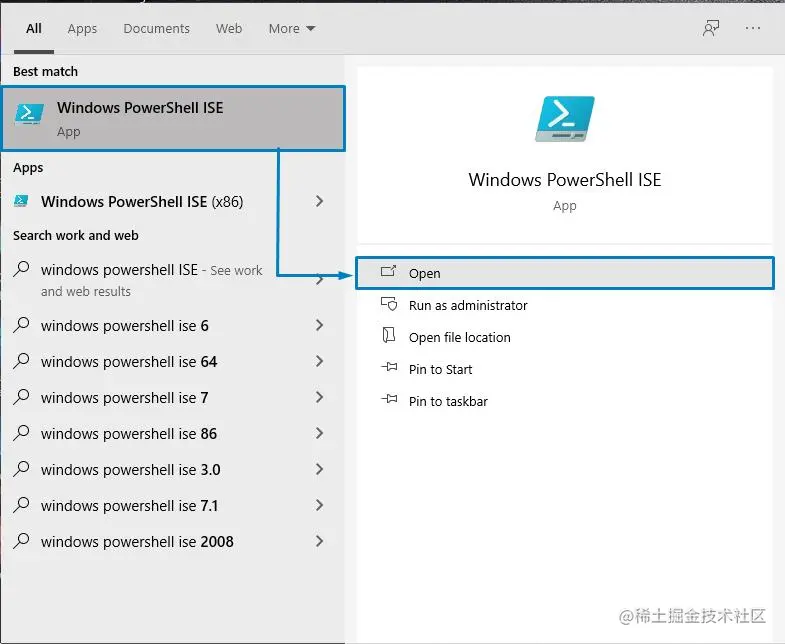The height and width of the screenshot is (644, 785).
Task: Select Windows PowerShell ISE best match
Action: pyautogui.click(x=173, y=119)
